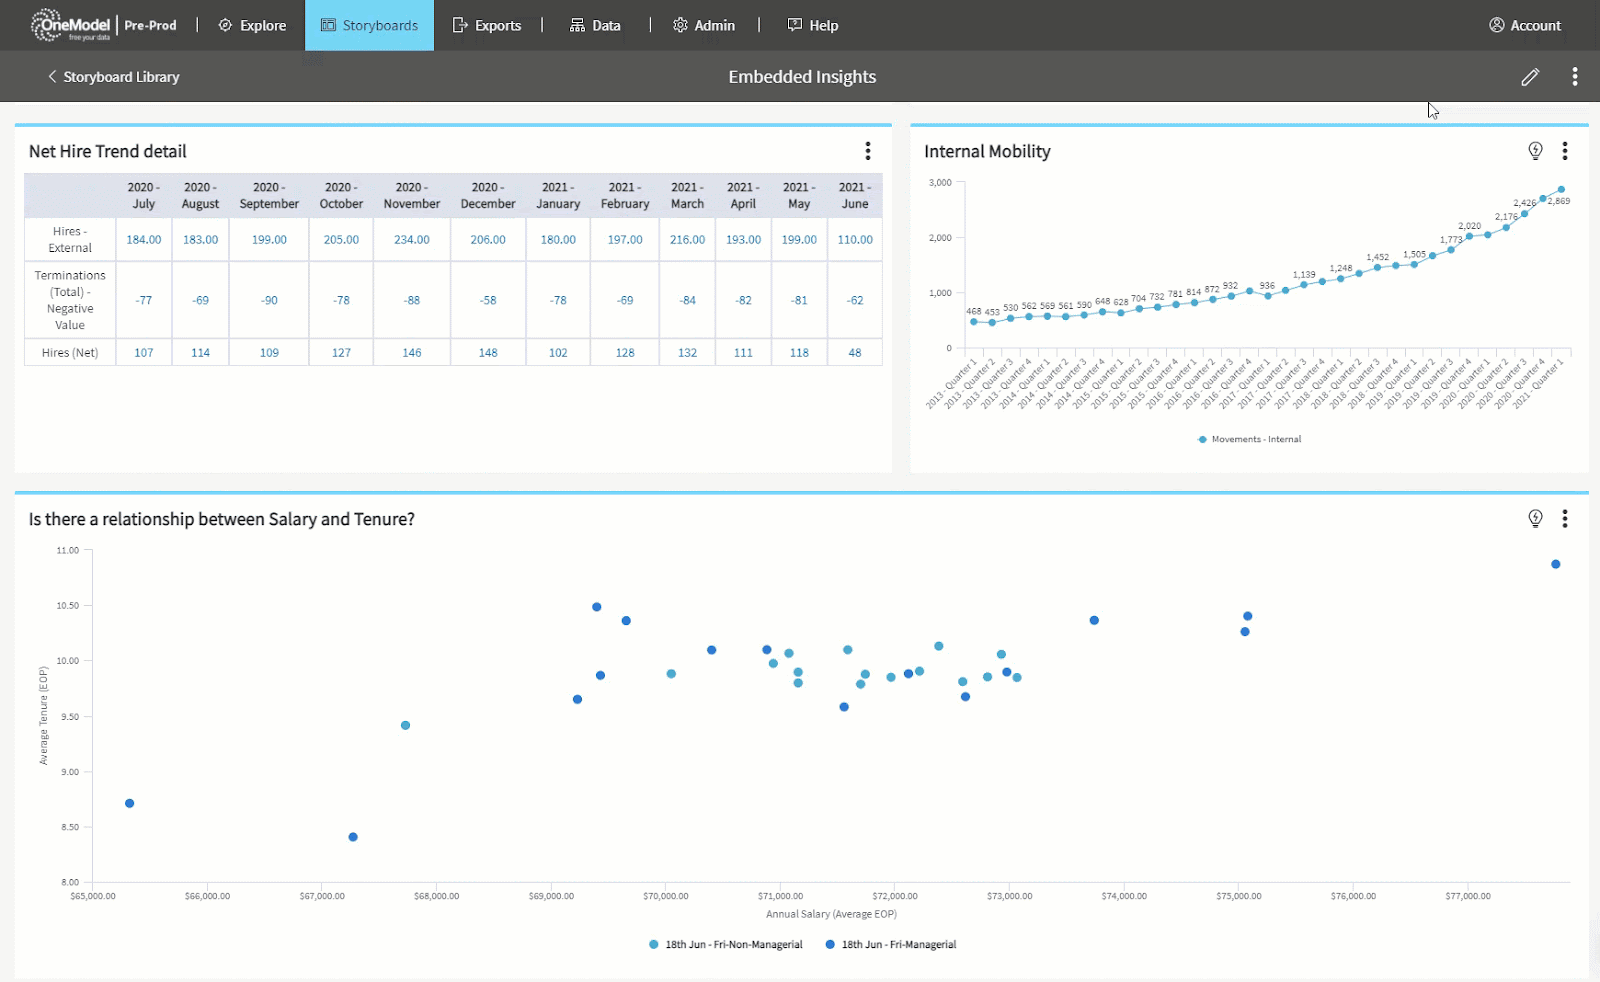Toggle 18th Jun Fri-Non-Managerial legend series
Screen dimensions: 1600x982
[x=726, y=944]
